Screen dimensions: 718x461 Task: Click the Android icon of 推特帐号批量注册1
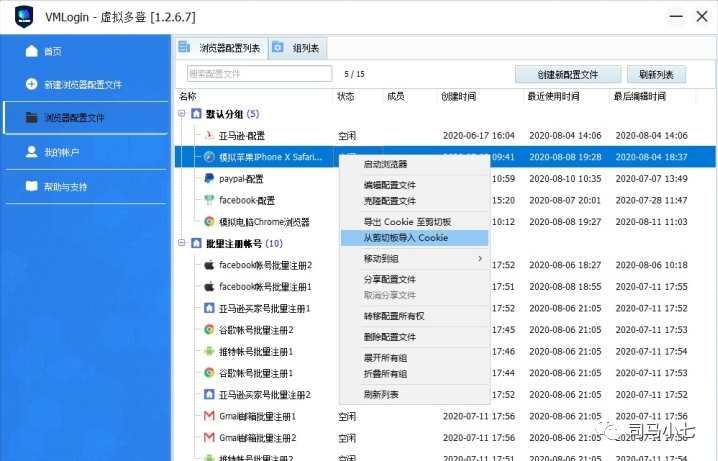209,351
